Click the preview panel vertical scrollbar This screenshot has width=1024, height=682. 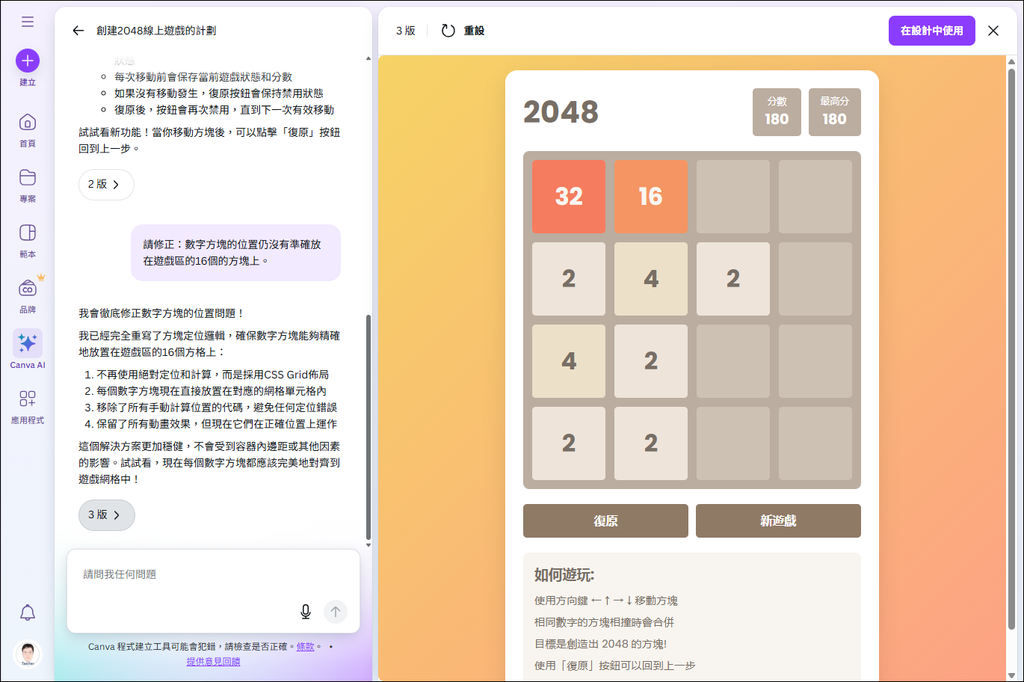1012,348
